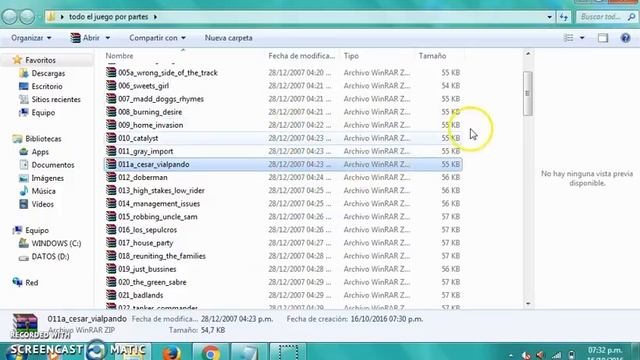Select Bibliotecas in the navigation pane

43,139
